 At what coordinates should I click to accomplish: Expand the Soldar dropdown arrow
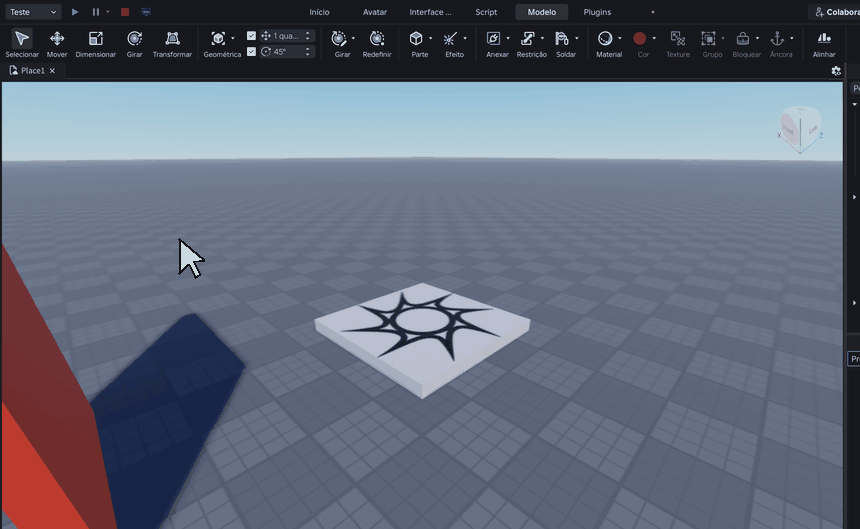tap(576, 38)
